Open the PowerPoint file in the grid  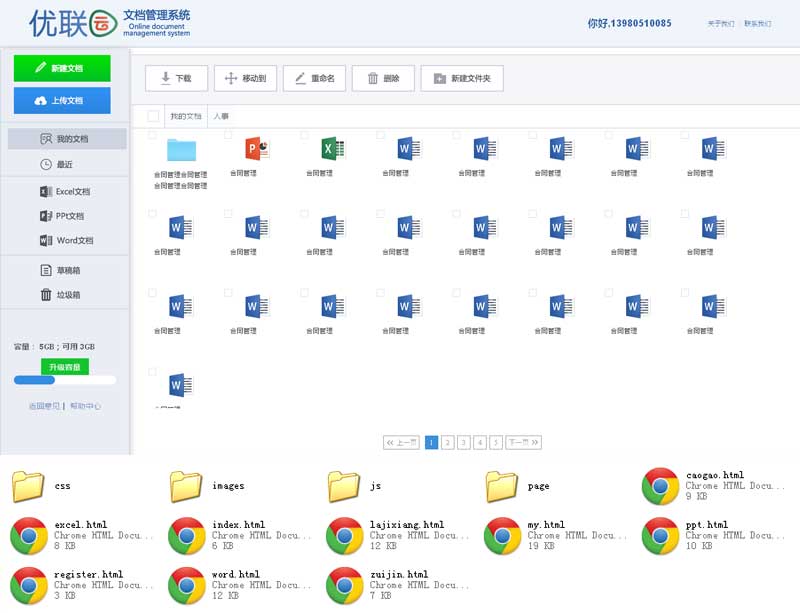click(257, 149)
